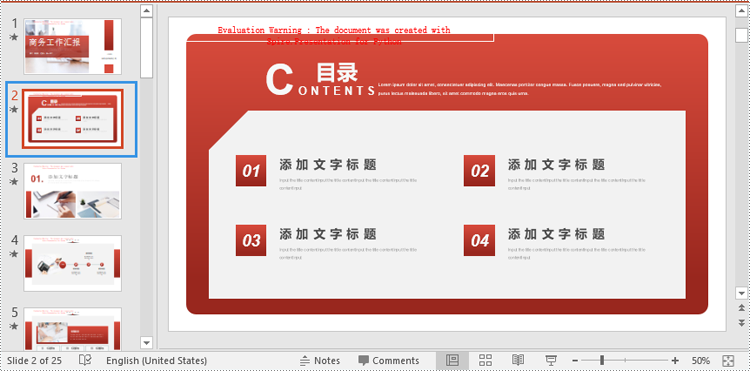Click the spell check status icon
Image resolution: width=750 pixels, height=371 pixels.
point(85,360)
